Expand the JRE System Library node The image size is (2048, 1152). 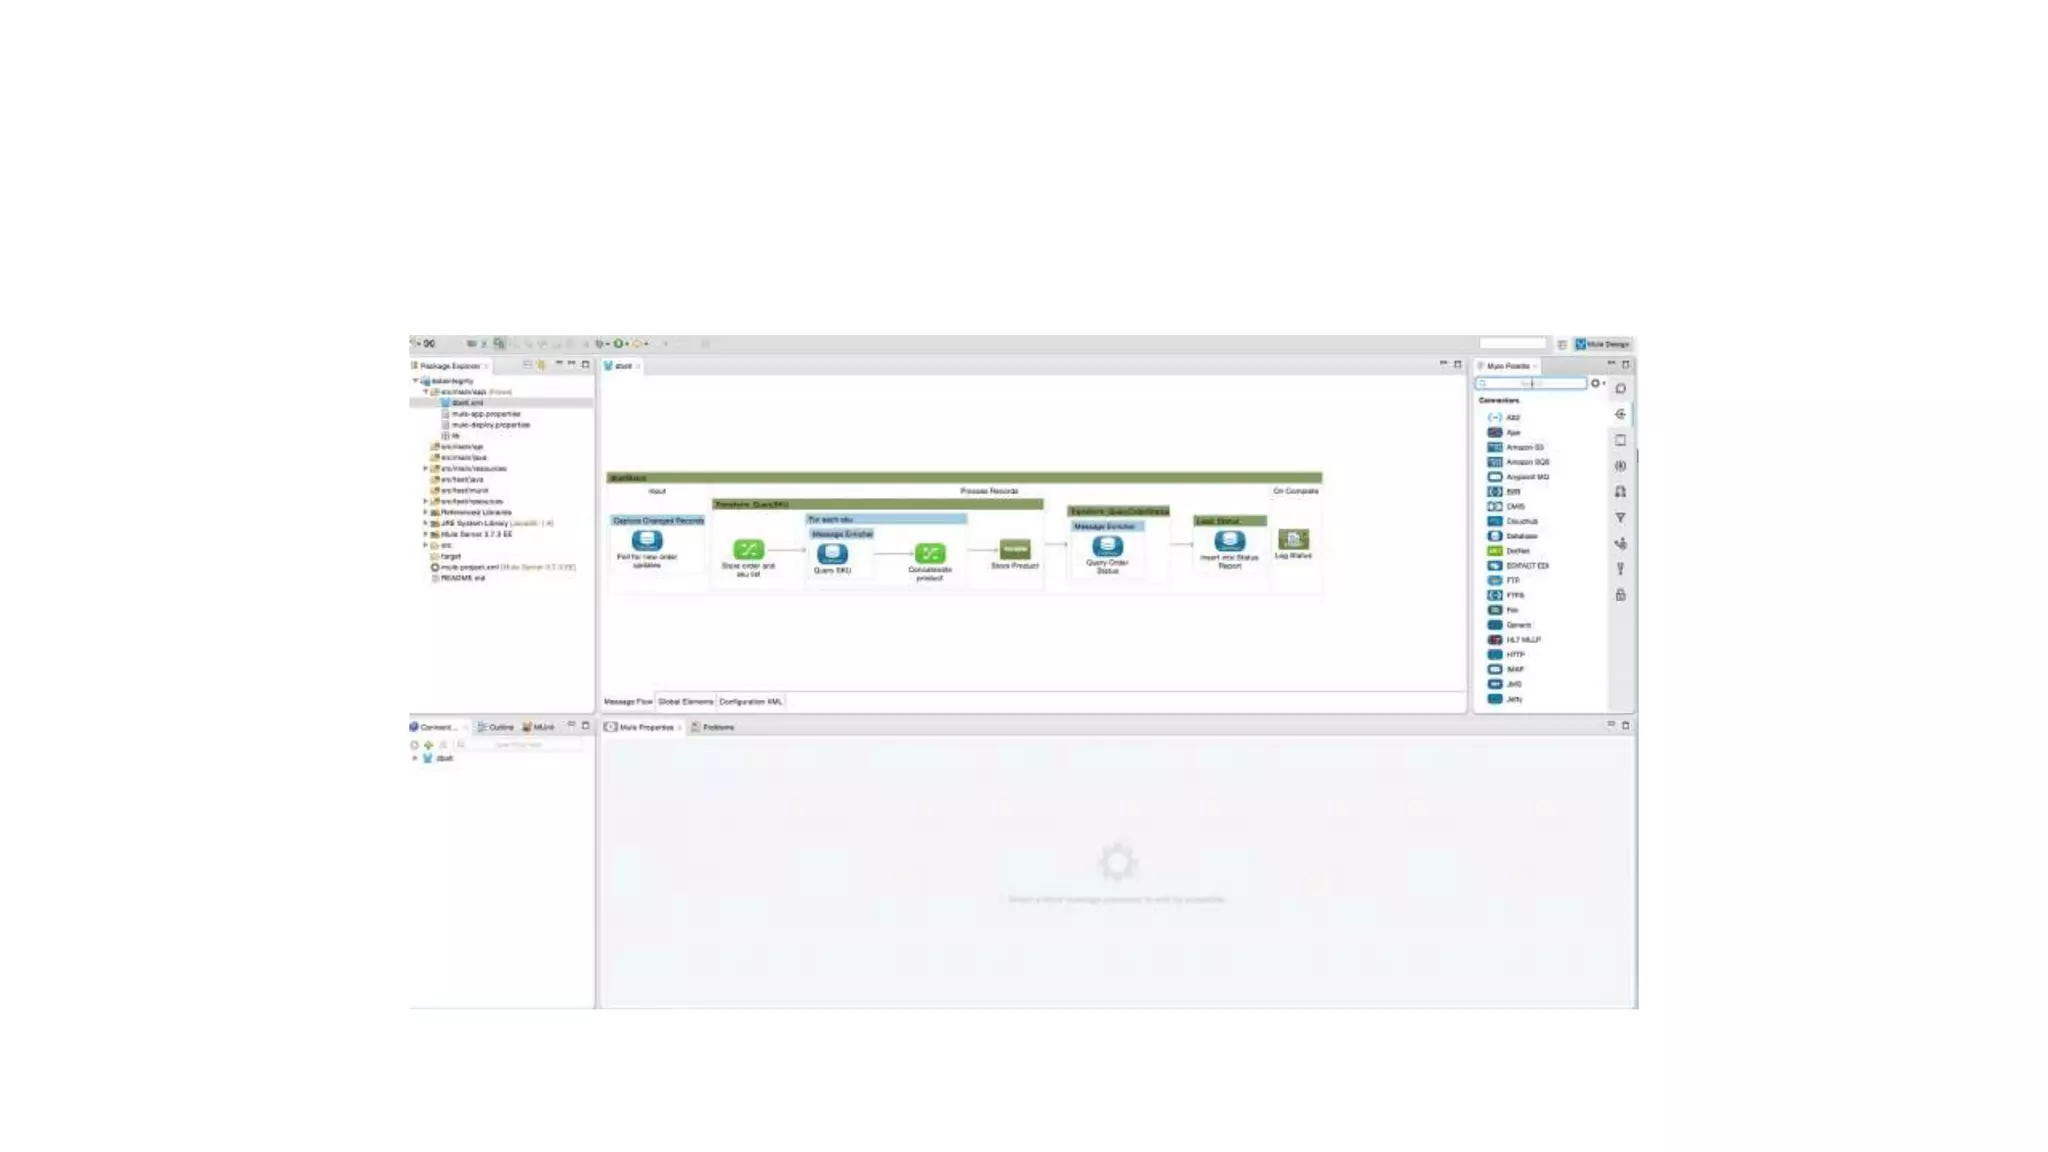coord(425,523)
